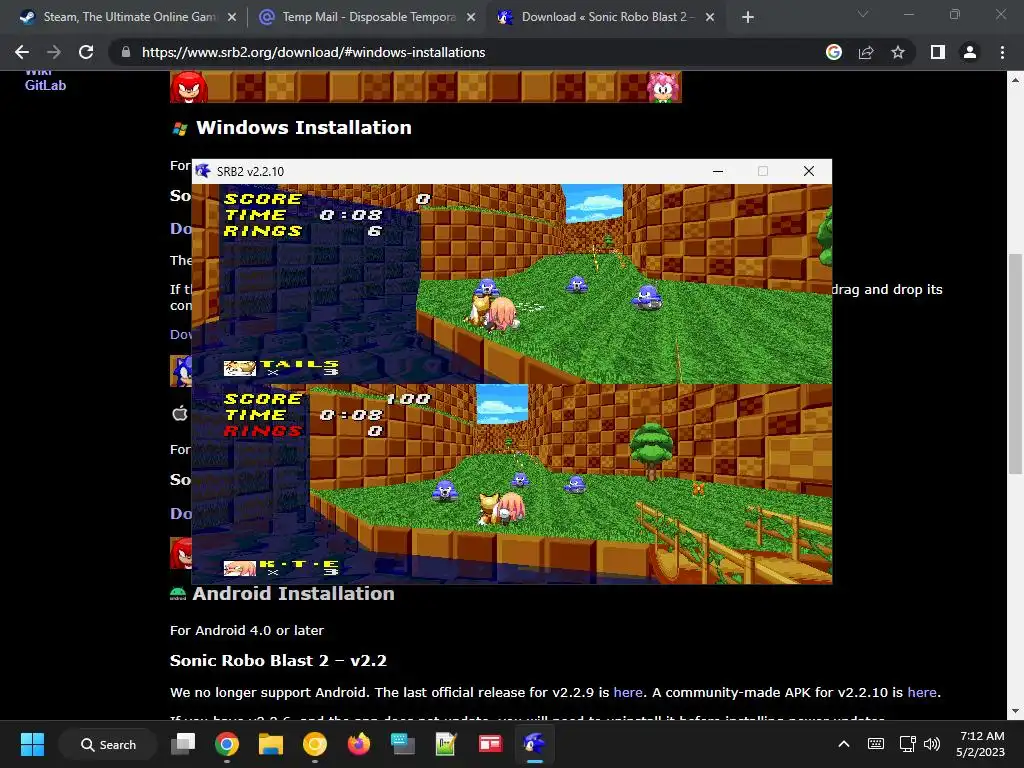Bookmark this page with the star icon
This screenshot has height=768, width=1024.
coord(898,52)
